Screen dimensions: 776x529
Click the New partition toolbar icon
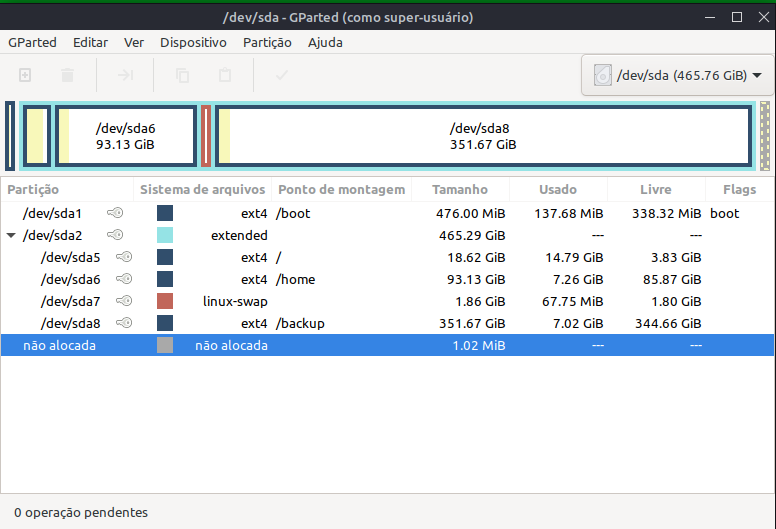click(x=25, y=75)
